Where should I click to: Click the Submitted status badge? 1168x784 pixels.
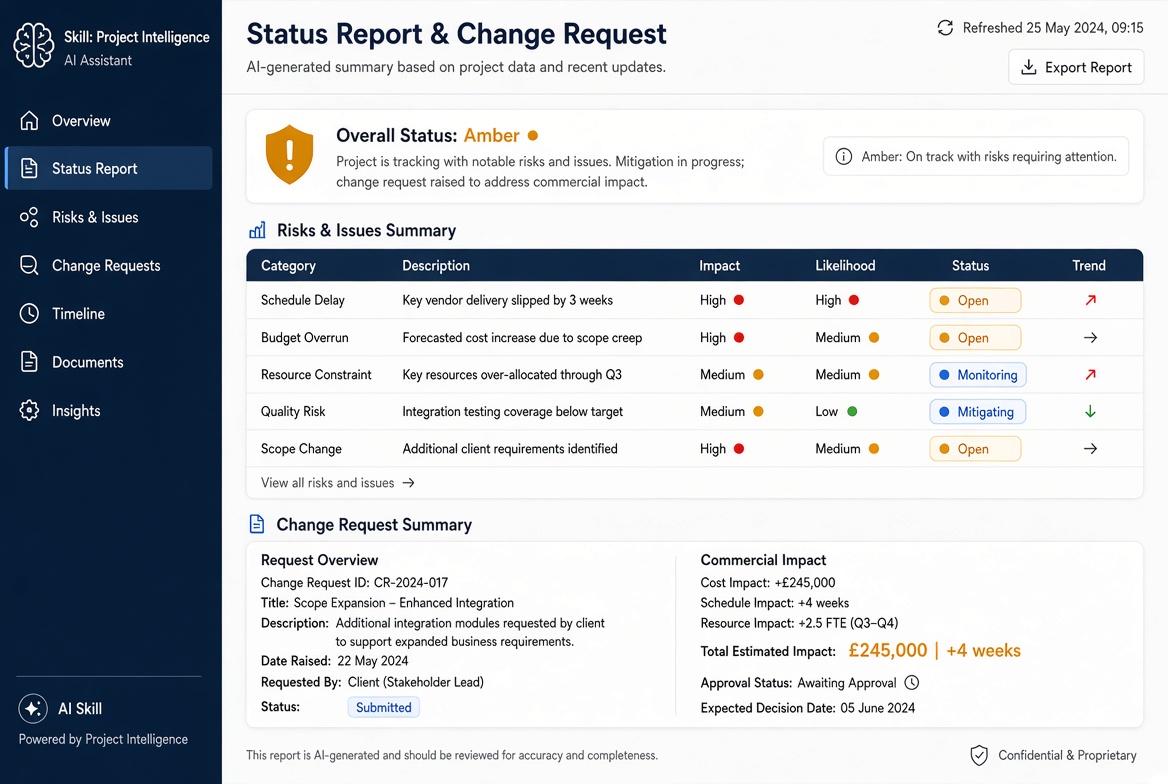pos(384,707)
